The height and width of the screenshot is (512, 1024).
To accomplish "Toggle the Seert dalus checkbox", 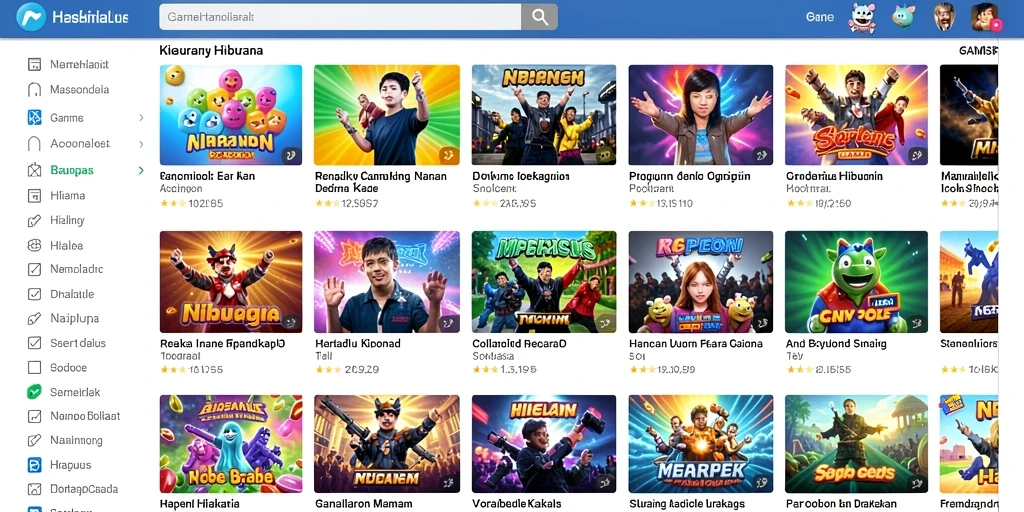I will click(x=35, y=343).
